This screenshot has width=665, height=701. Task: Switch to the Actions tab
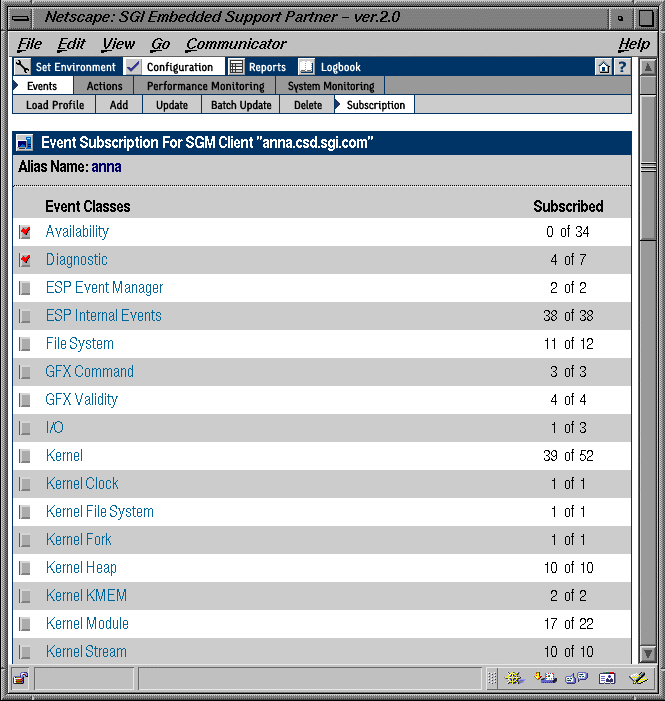pyautogui.click(x=104, y=86)
